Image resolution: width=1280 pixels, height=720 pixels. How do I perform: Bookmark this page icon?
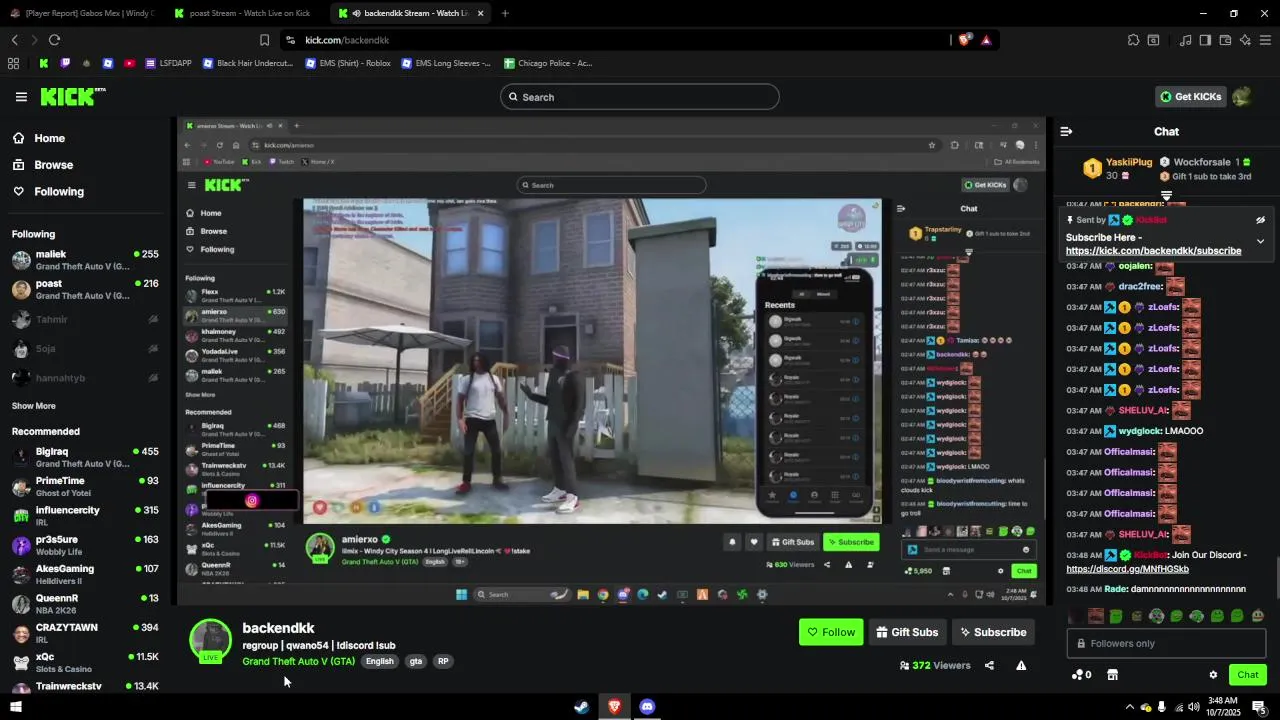pyautogui.click(x=264, y=40)
